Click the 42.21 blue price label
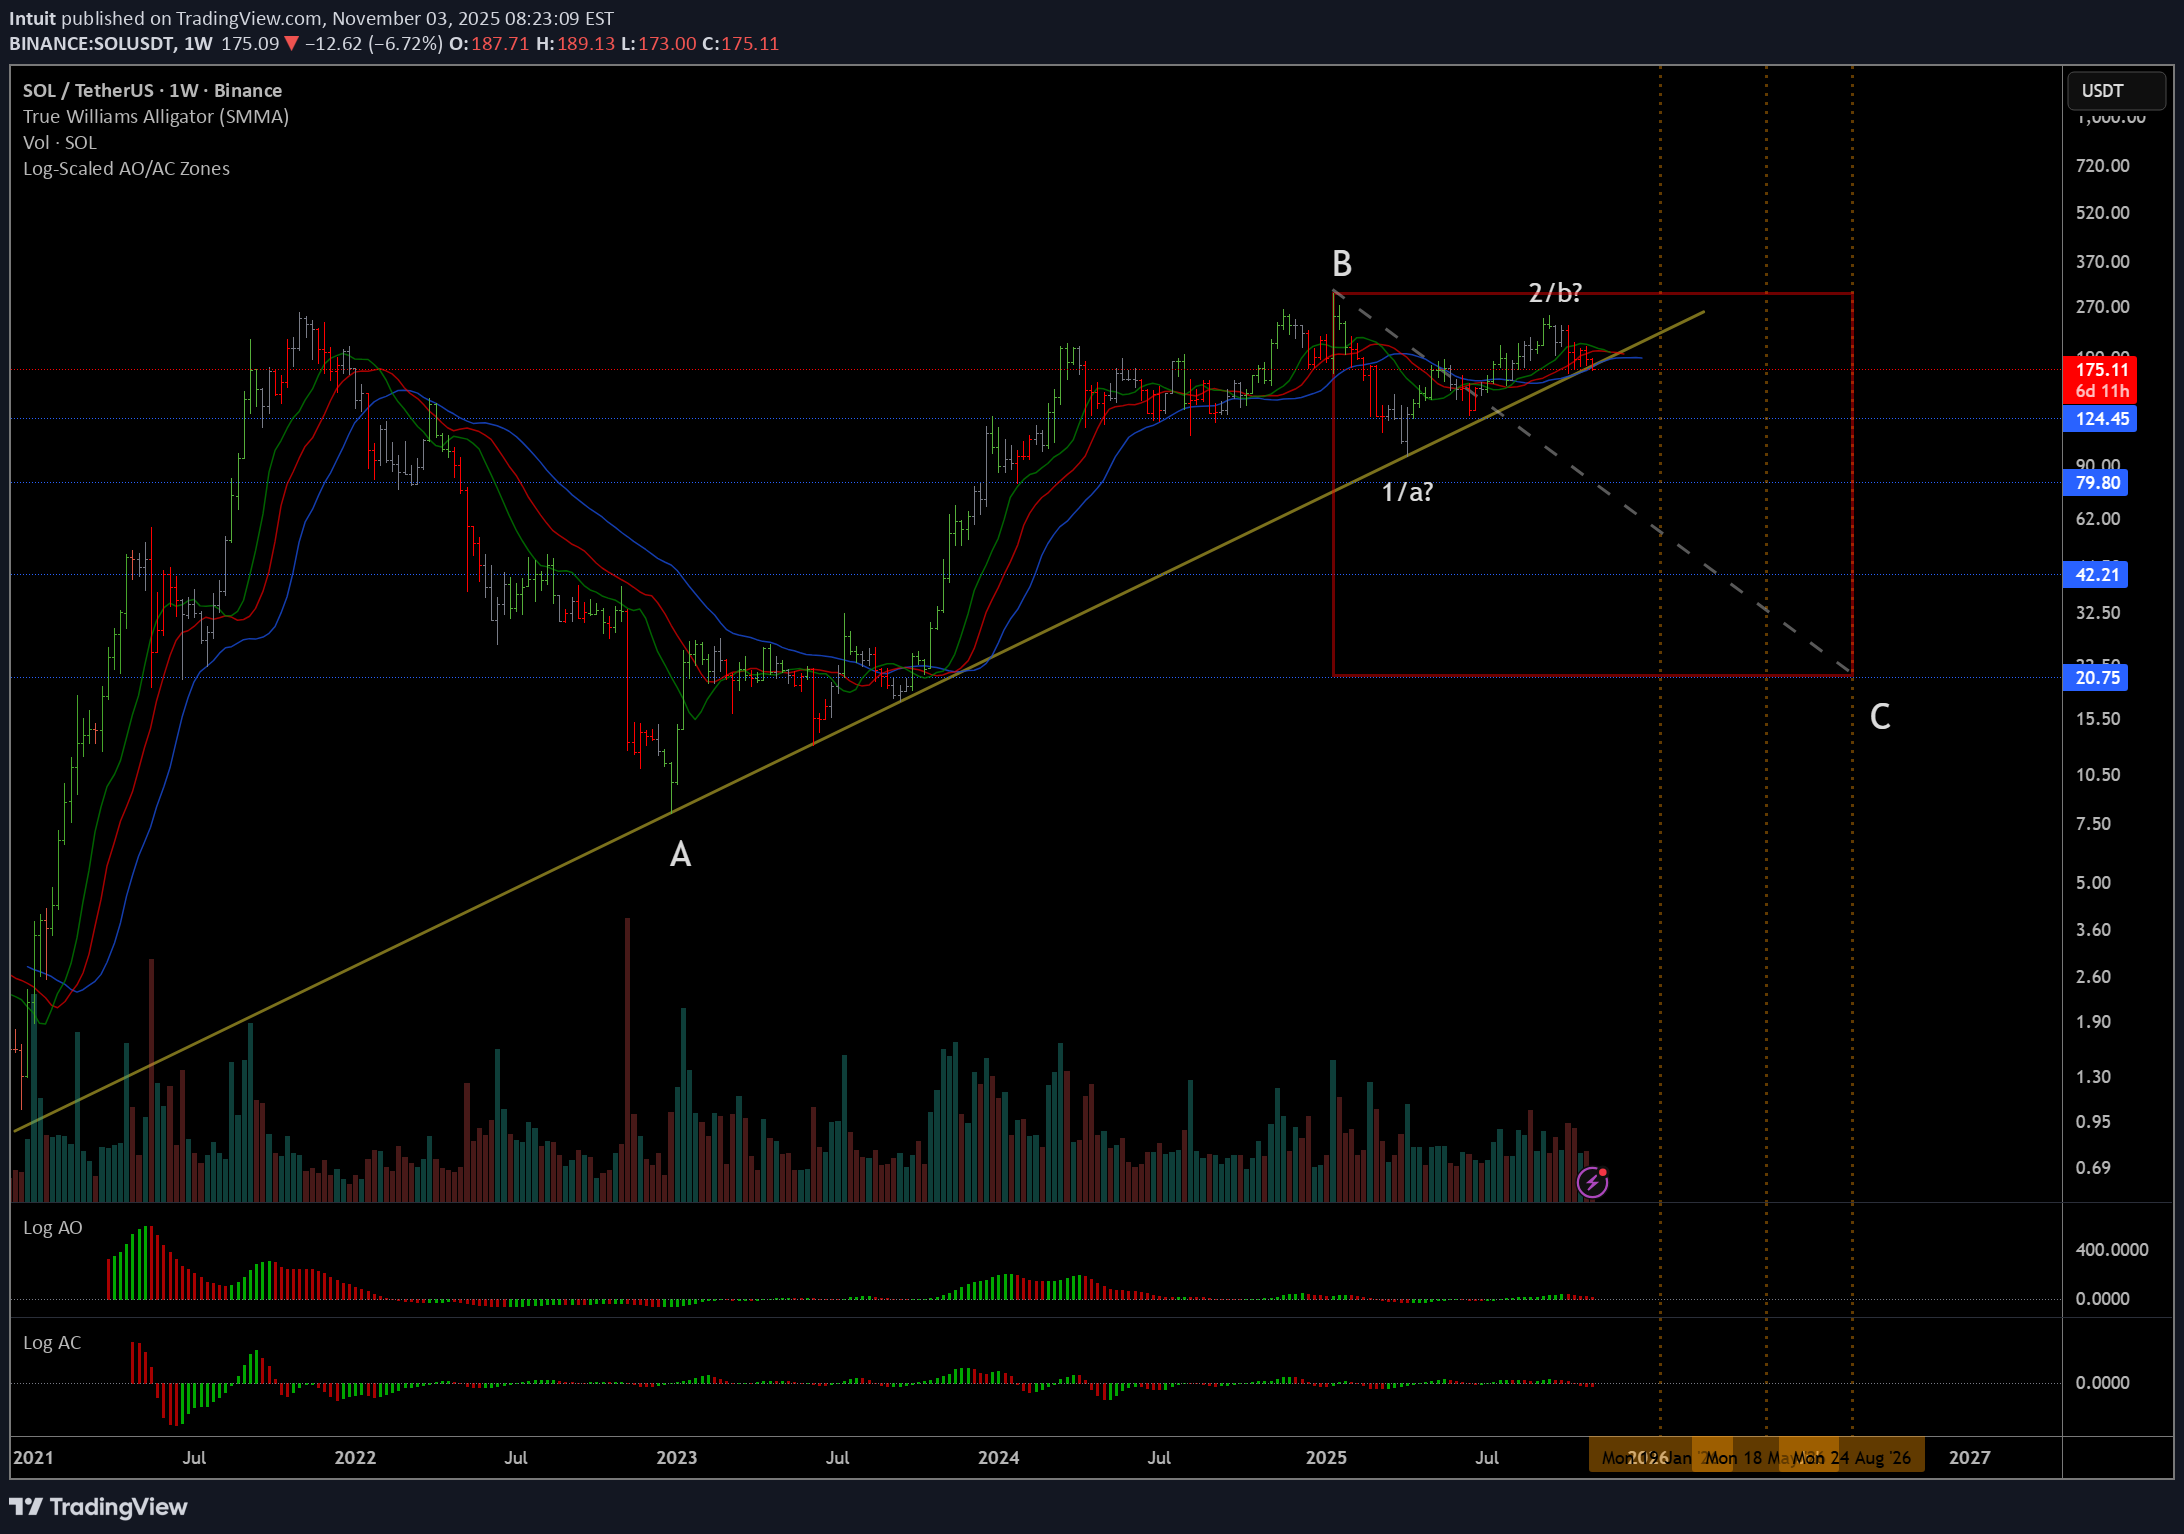The image size is (2184, 1534). coord(2097,575)
